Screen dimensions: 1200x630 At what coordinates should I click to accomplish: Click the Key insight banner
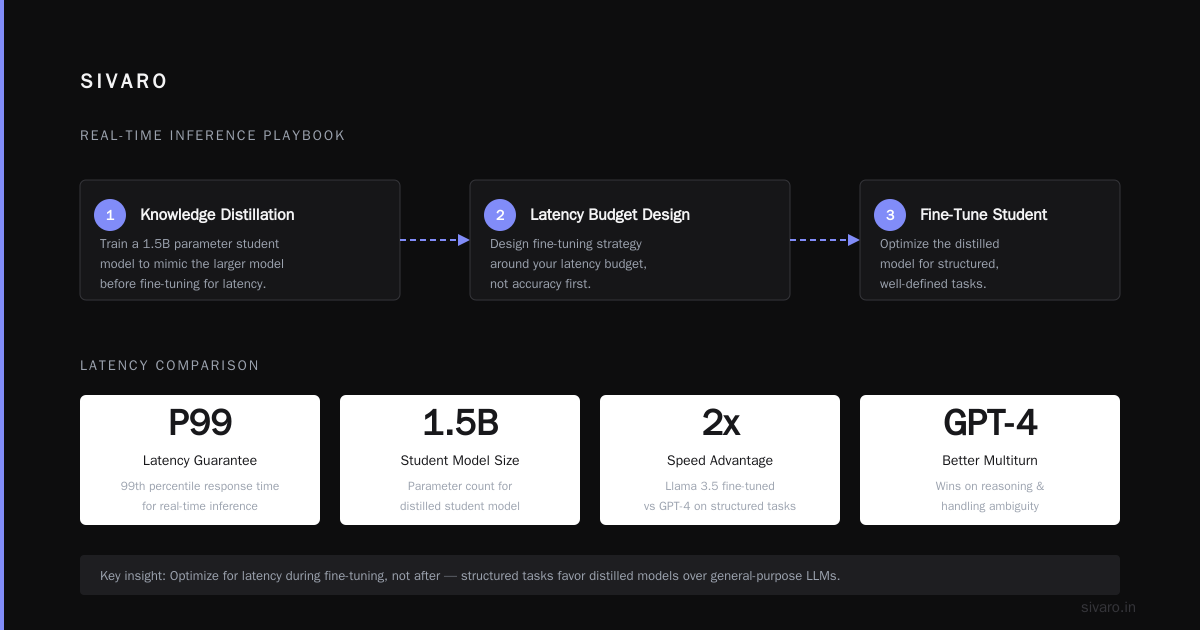tap(600, 575)
